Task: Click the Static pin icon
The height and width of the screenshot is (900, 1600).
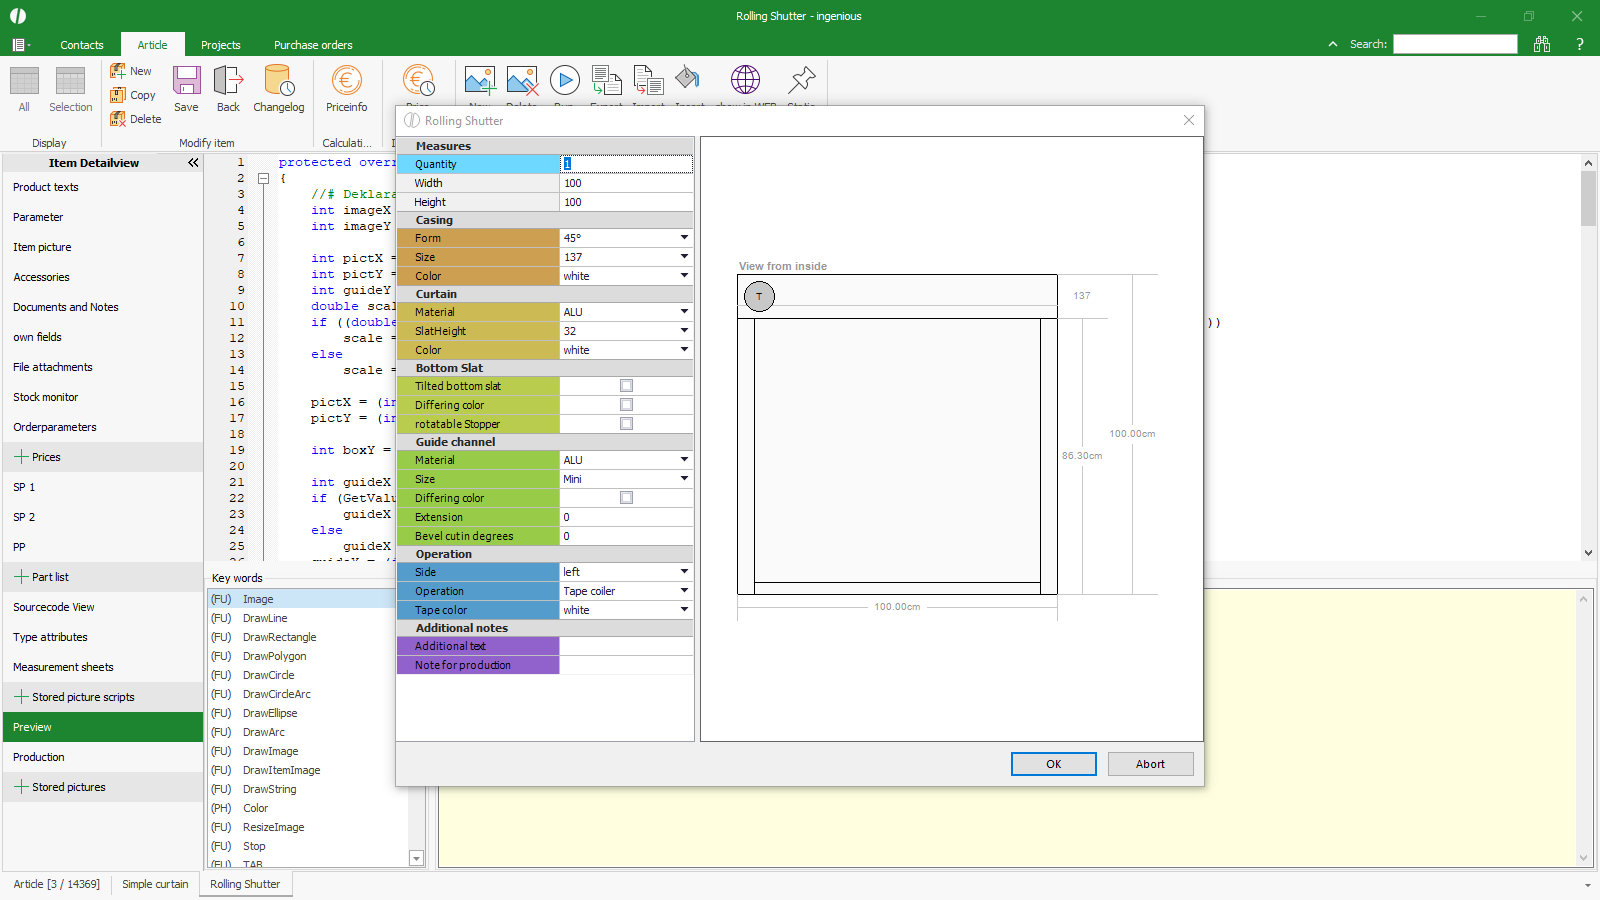Action: [x=801, y=80]
